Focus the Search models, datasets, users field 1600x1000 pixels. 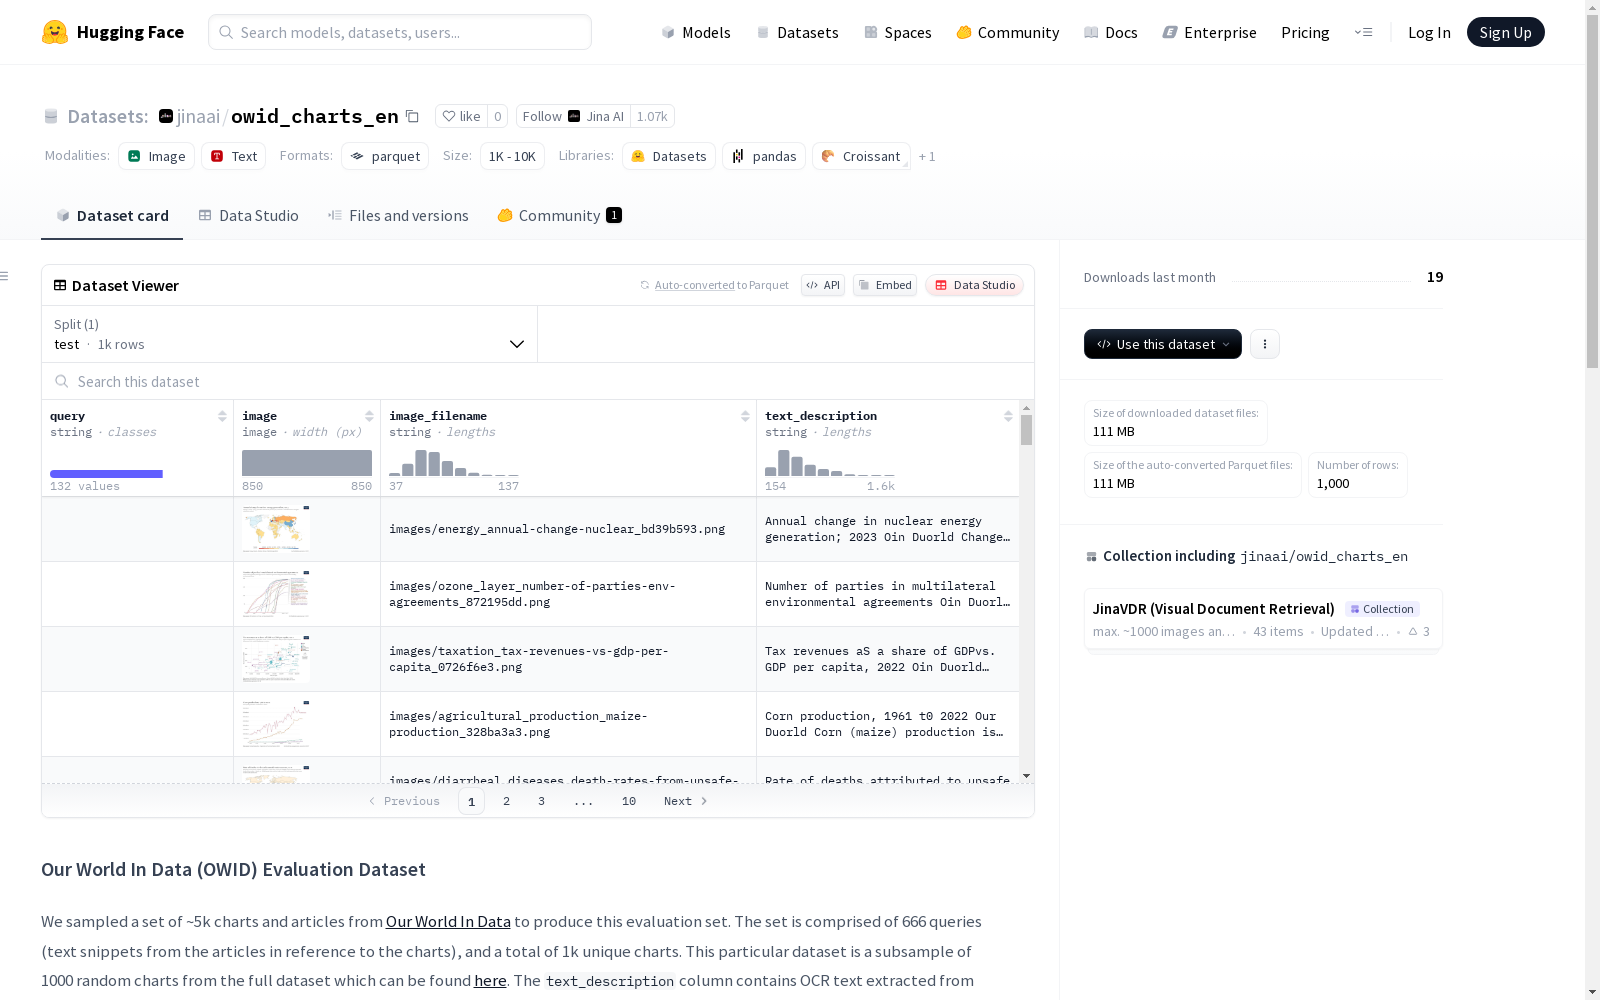[x=400, y=32]
